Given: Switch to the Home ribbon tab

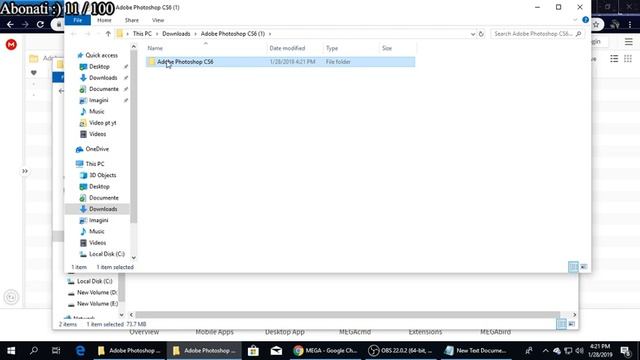Looking at the screenshot, I should (x=104, y=20).
